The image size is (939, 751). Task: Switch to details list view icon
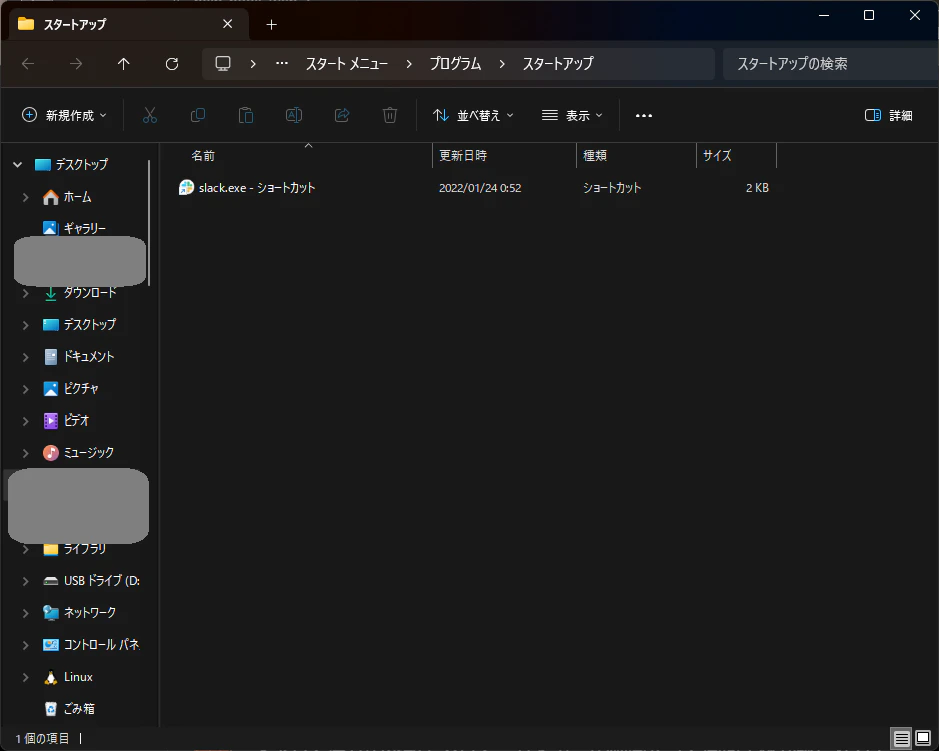click(x=902, y=739)
